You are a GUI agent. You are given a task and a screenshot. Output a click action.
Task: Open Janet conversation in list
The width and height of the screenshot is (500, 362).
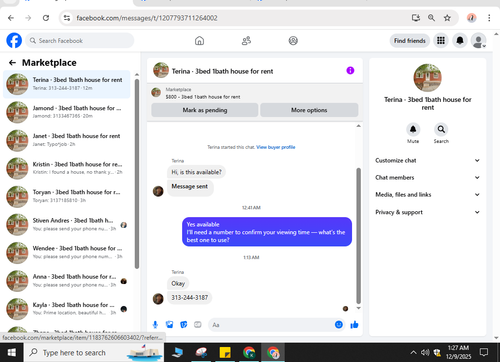click(67, 140)
